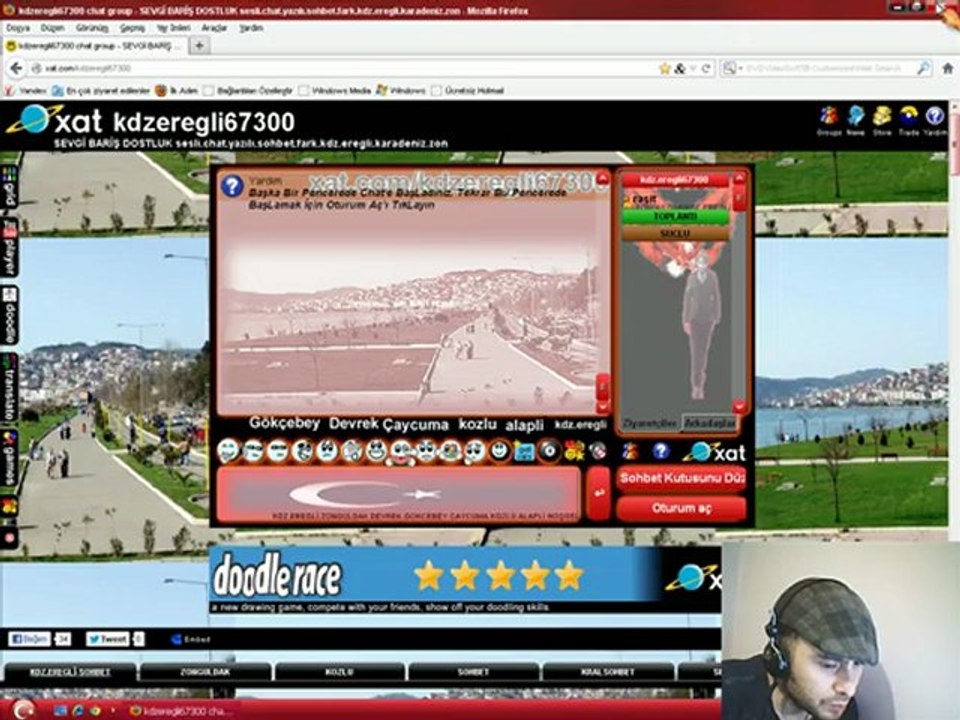Open the ZONGULDAK bottom tab
The height and width of the screenshot is (720, 960).
tap(204, 672)
